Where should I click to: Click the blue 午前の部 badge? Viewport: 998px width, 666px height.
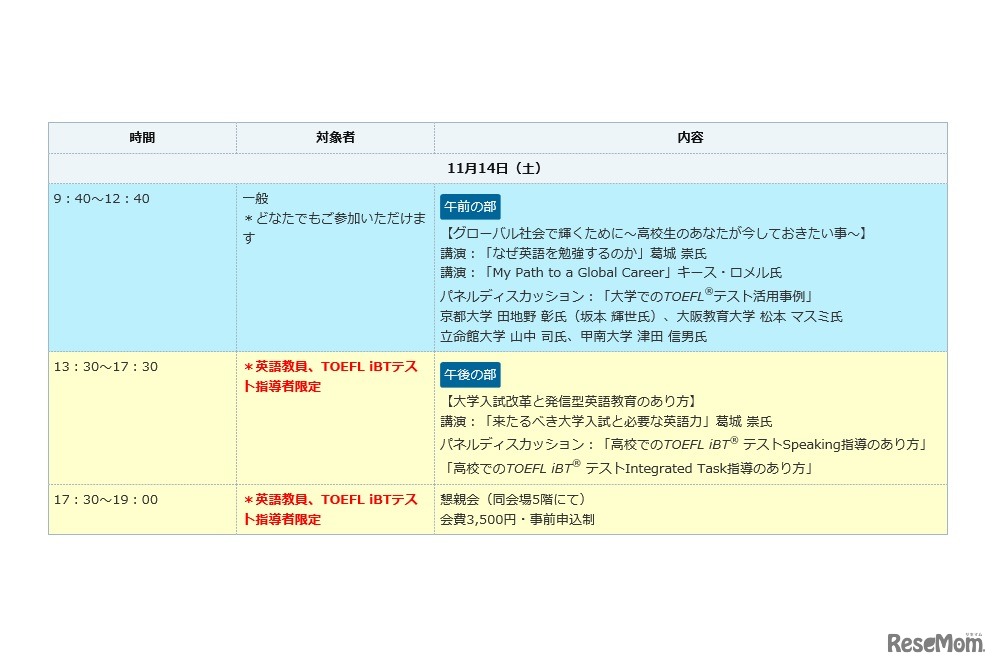468,206
